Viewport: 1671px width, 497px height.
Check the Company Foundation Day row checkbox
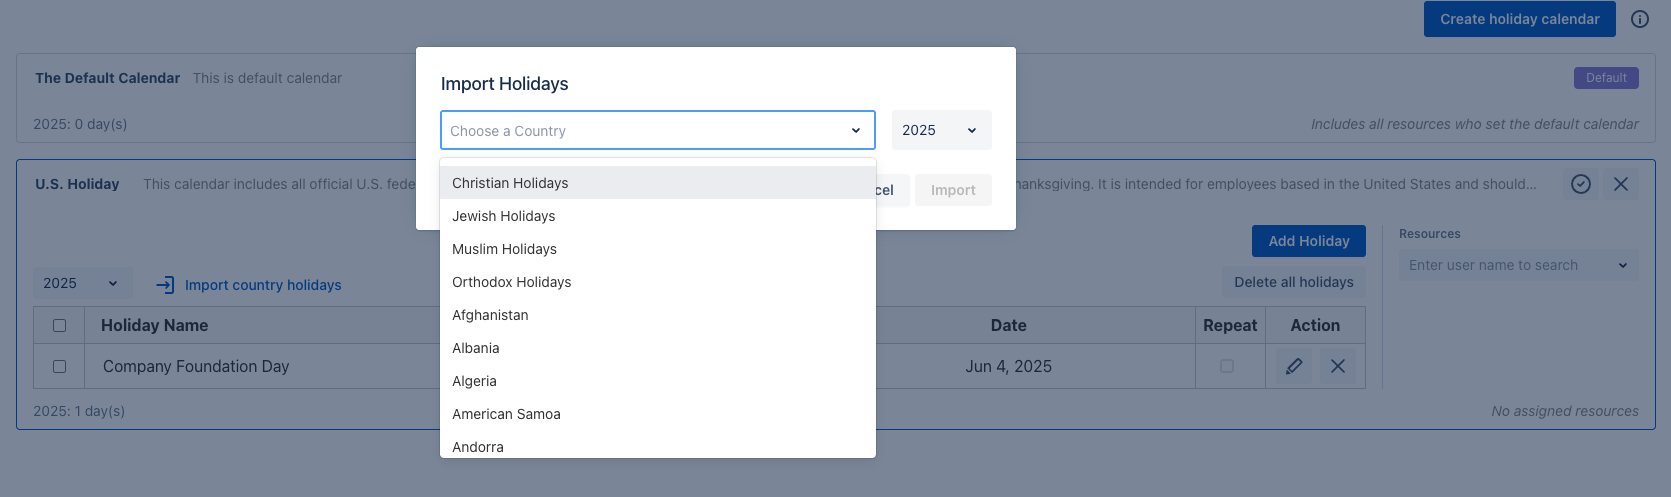coord(60,367)
